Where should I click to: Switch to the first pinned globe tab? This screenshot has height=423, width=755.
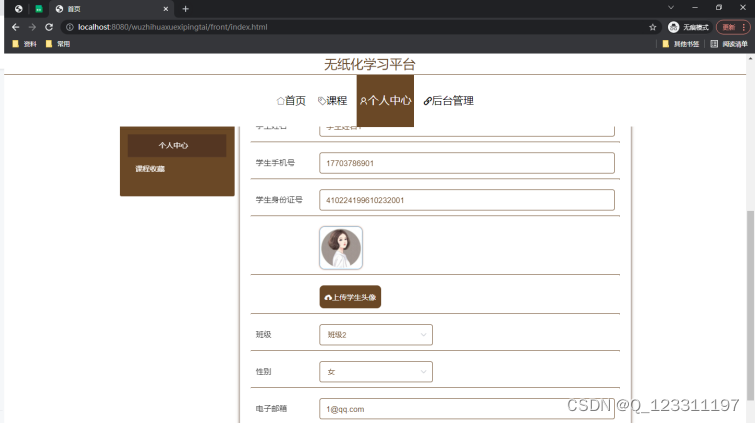(18, 9)
